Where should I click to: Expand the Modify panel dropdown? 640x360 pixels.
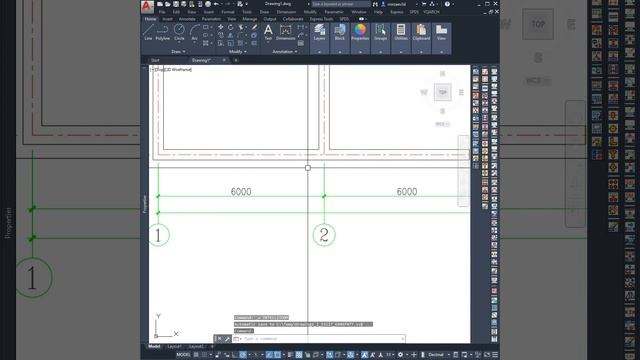tap(238, 52)
